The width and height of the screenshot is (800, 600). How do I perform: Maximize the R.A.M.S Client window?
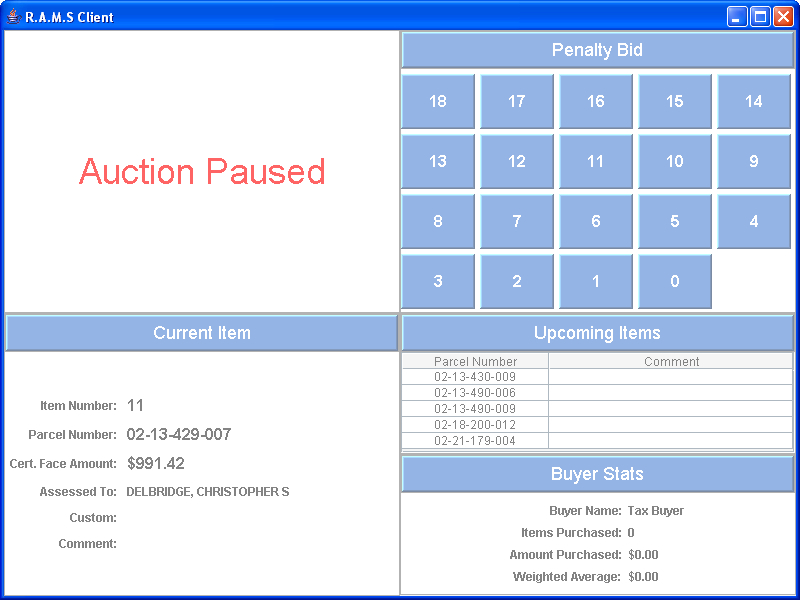(760, 17)
